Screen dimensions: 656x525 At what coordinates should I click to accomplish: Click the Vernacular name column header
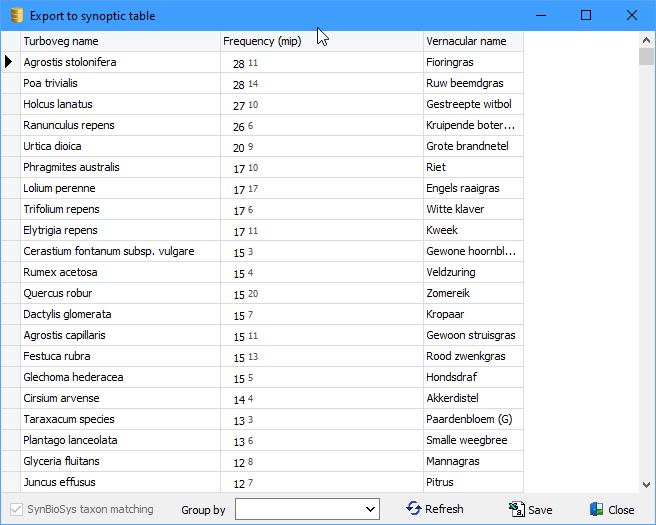point(472,41)
